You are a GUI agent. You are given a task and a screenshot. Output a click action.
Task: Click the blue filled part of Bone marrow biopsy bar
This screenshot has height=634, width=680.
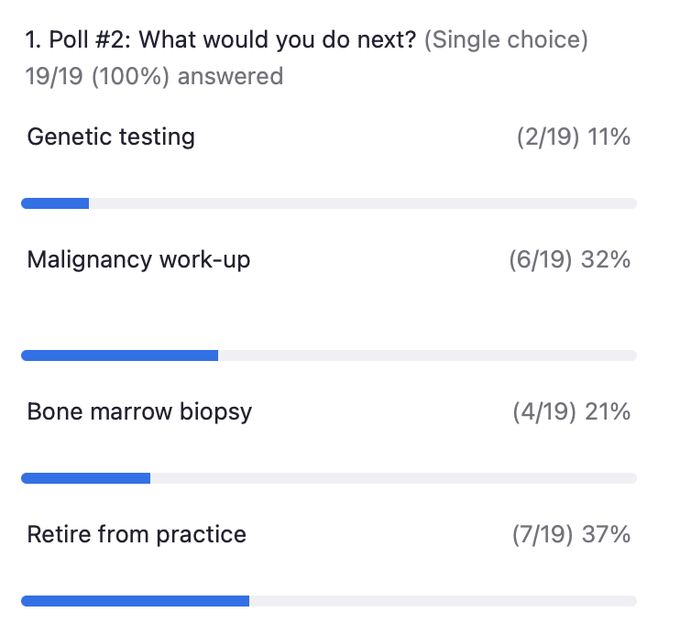coord(86,478)
